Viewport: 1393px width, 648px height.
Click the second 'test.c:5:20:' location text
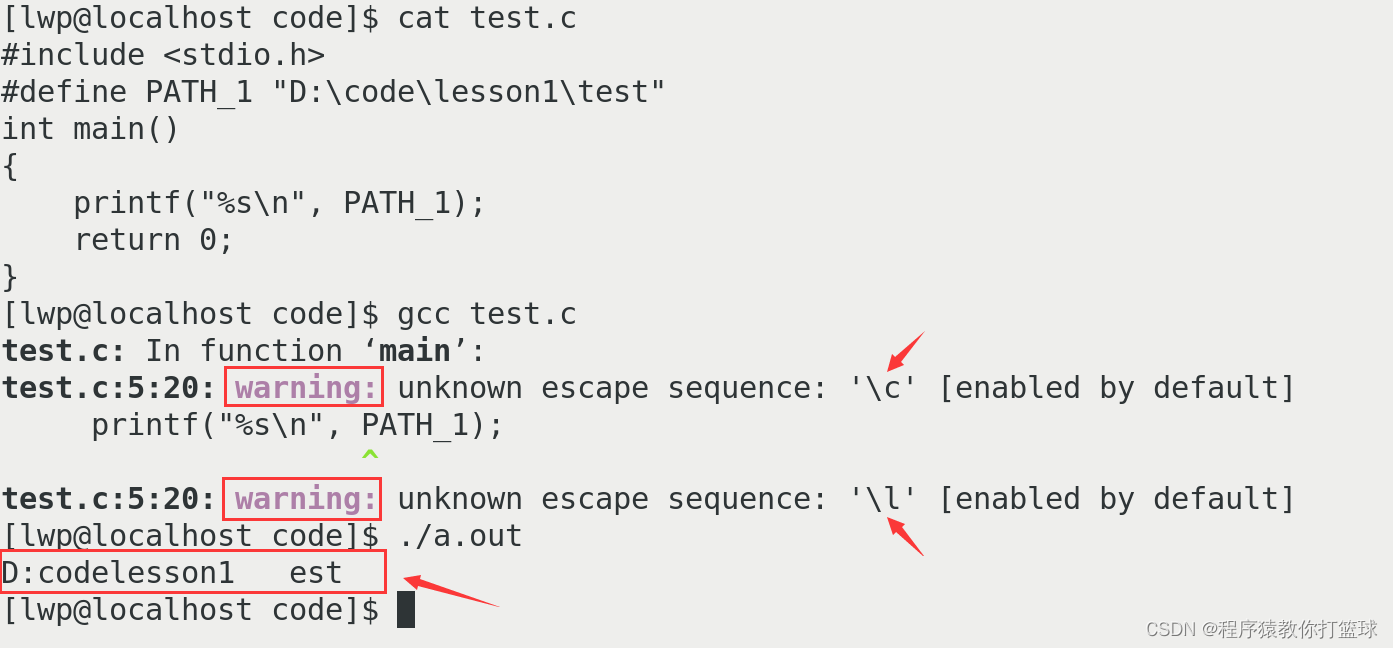109,499
